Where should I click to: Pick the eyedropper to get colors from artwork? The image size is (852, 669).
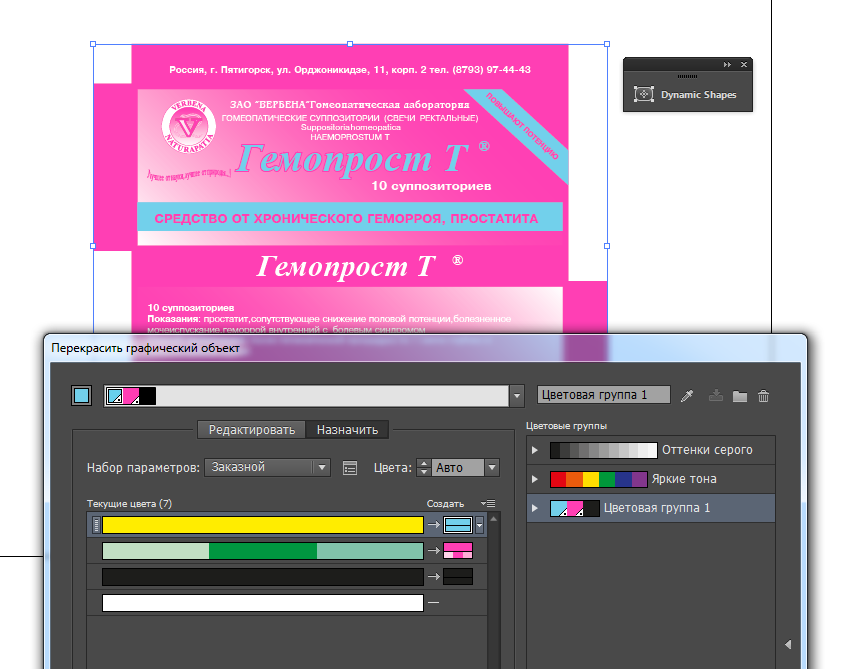tap(687, 396)
